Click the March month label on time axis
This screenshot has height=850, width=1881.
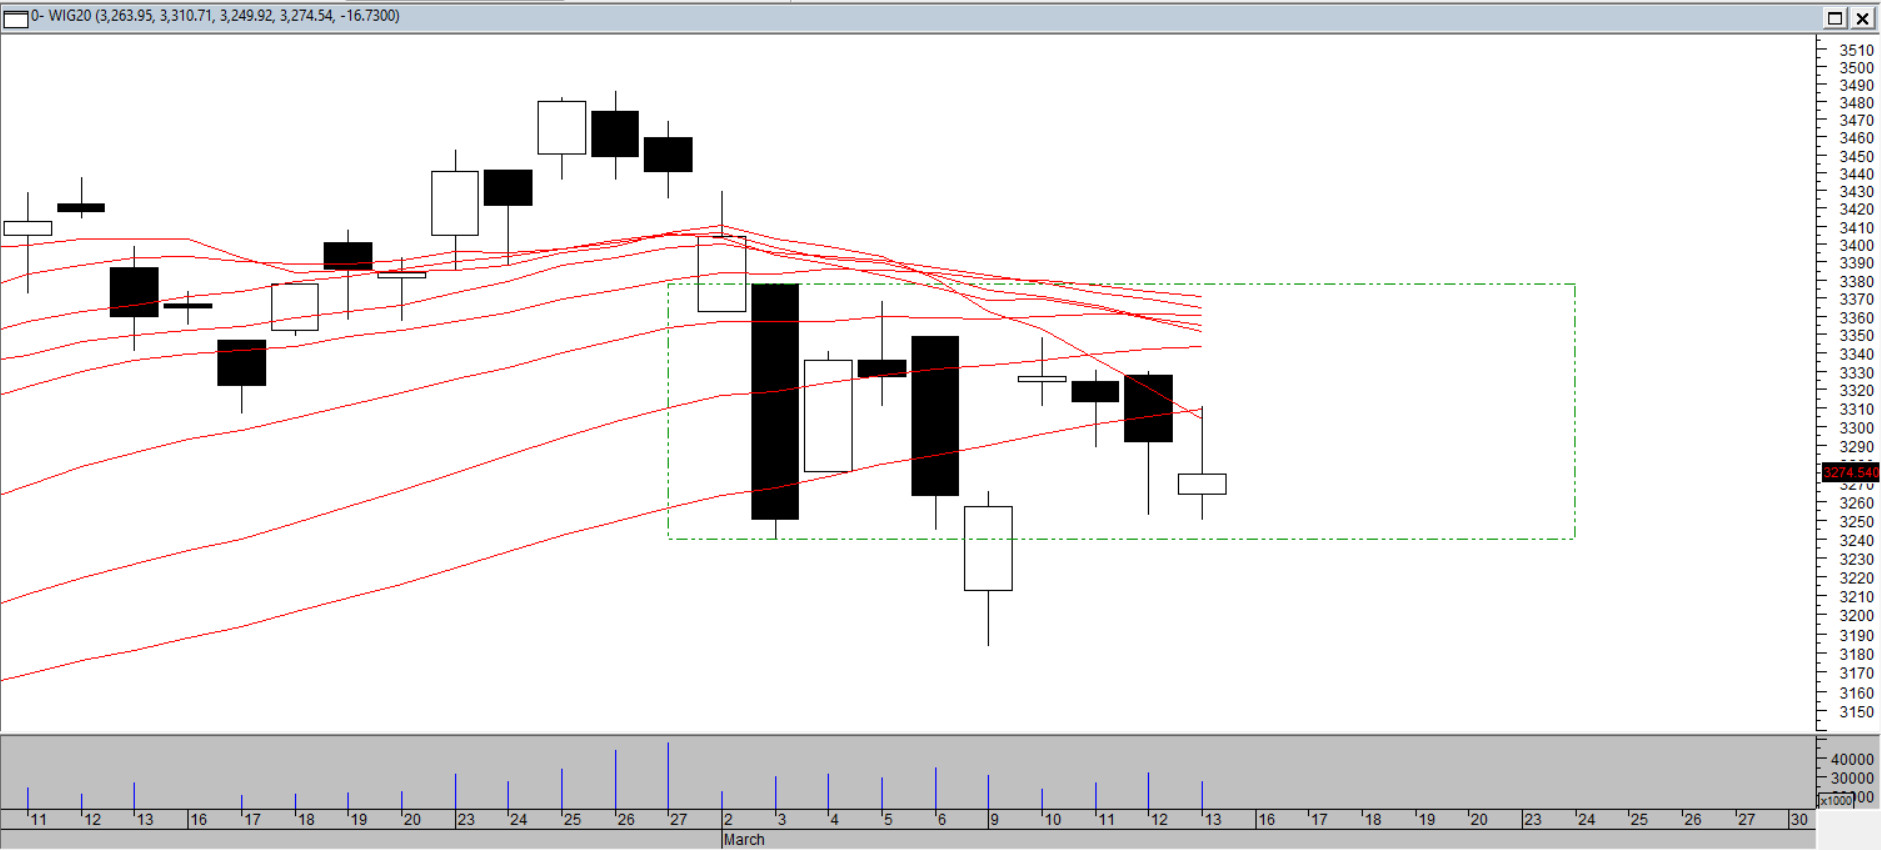743,840
